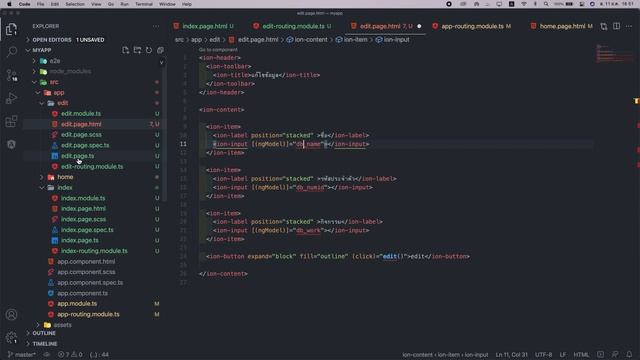
Task: Open edit.page.scss in explorer
Action: [x=81, y=135]
